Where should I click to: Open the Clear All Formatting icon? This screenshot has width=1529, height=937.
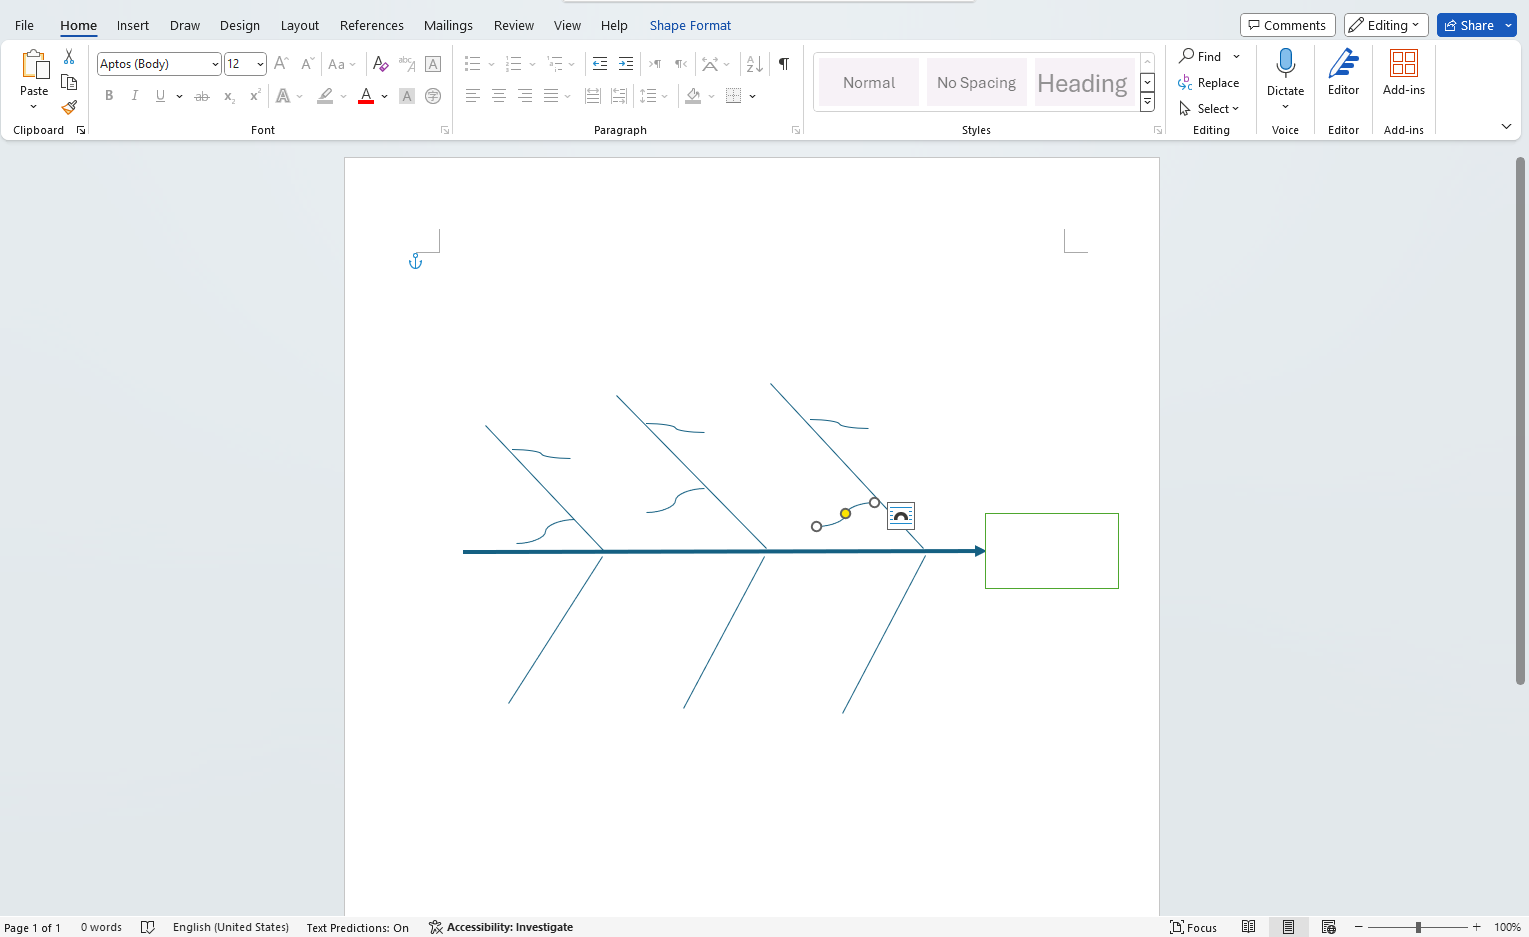coord(380,63)
